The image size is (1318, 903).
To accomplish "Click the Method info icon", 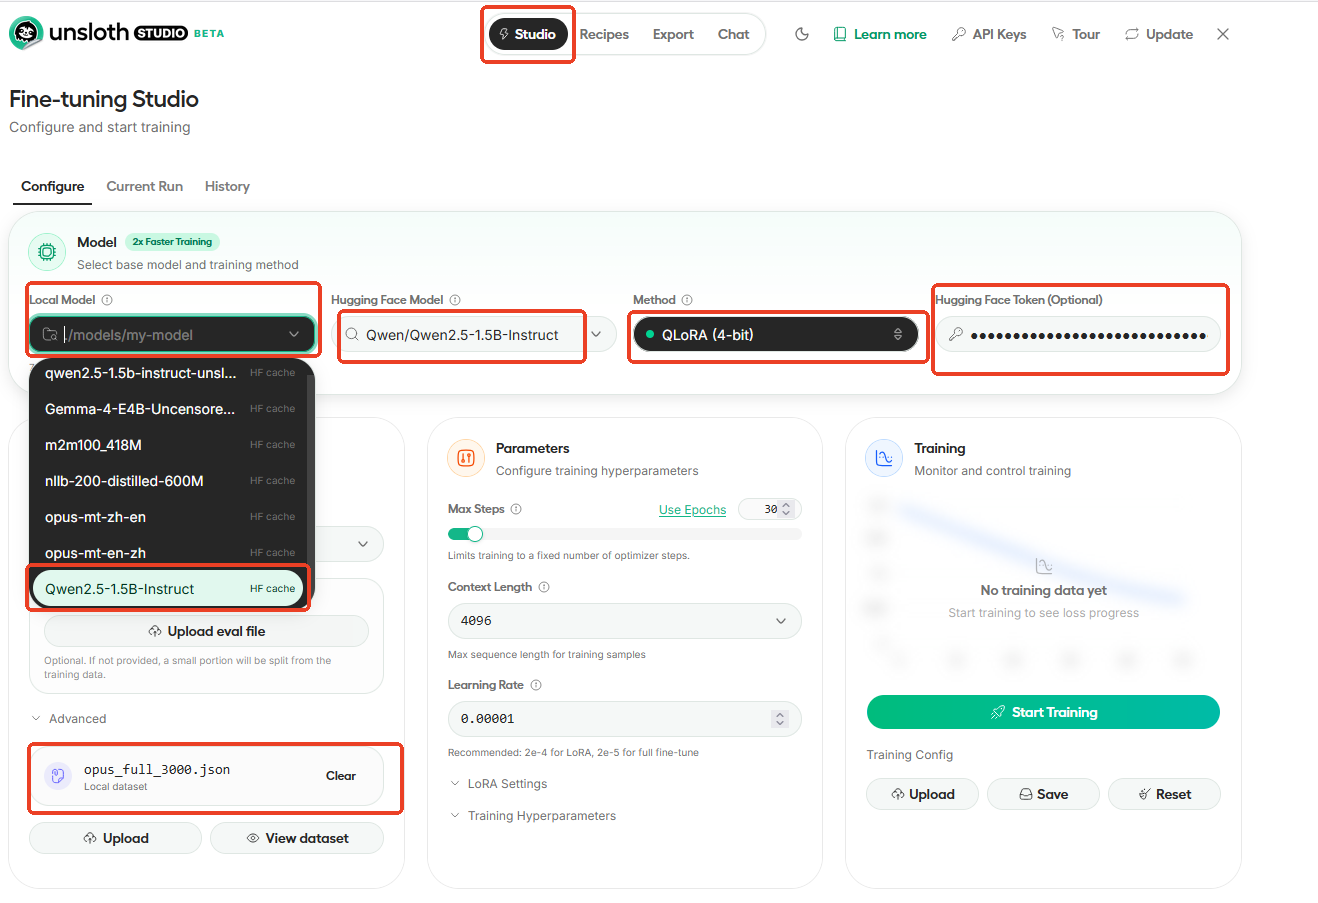I will pos(687,300).
